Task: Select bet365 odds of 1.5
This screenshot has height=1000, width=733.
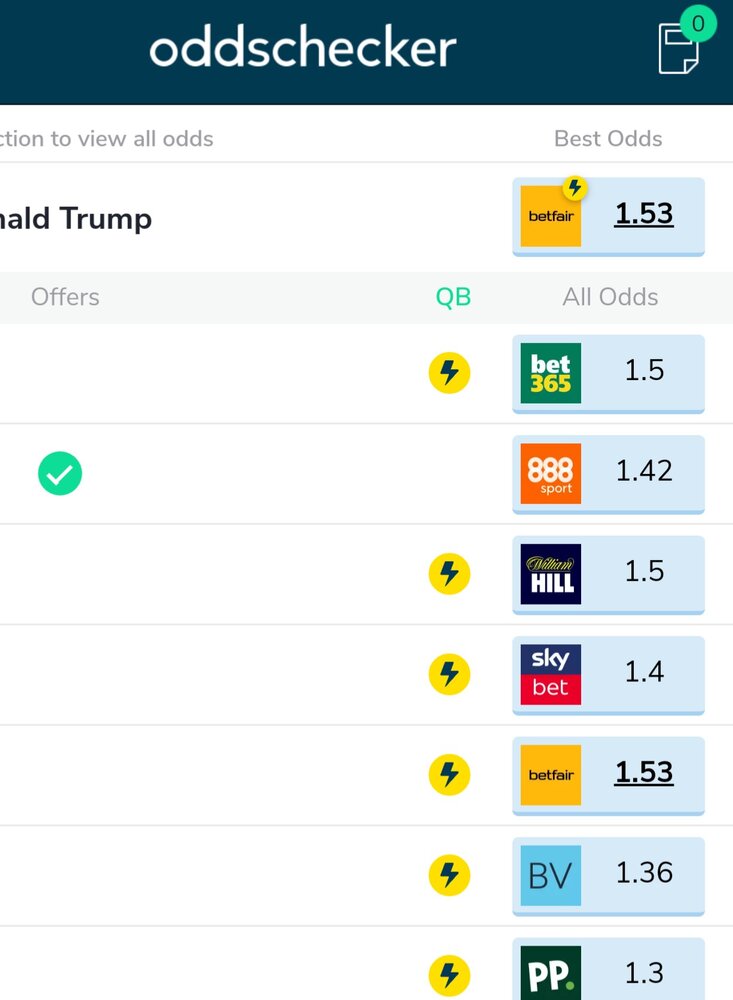Action: coord(608,372)
